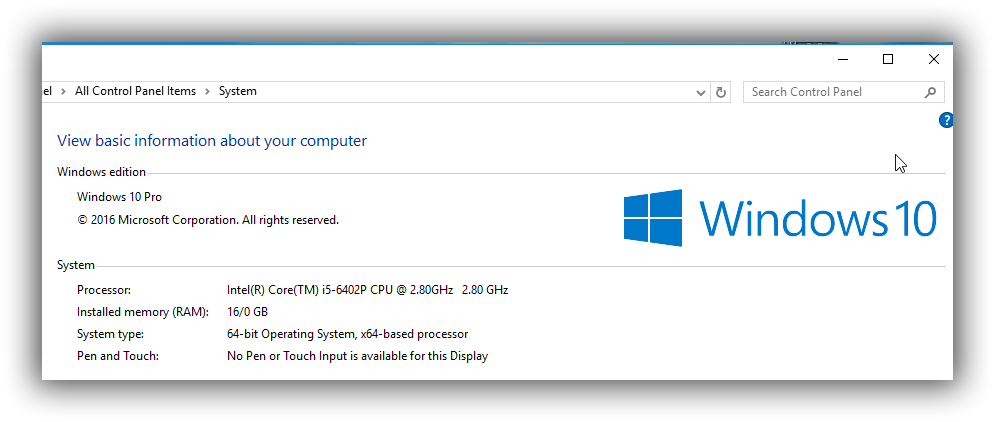Refresh the System page via address bar

pyautogui.click(x=720, y=93)
